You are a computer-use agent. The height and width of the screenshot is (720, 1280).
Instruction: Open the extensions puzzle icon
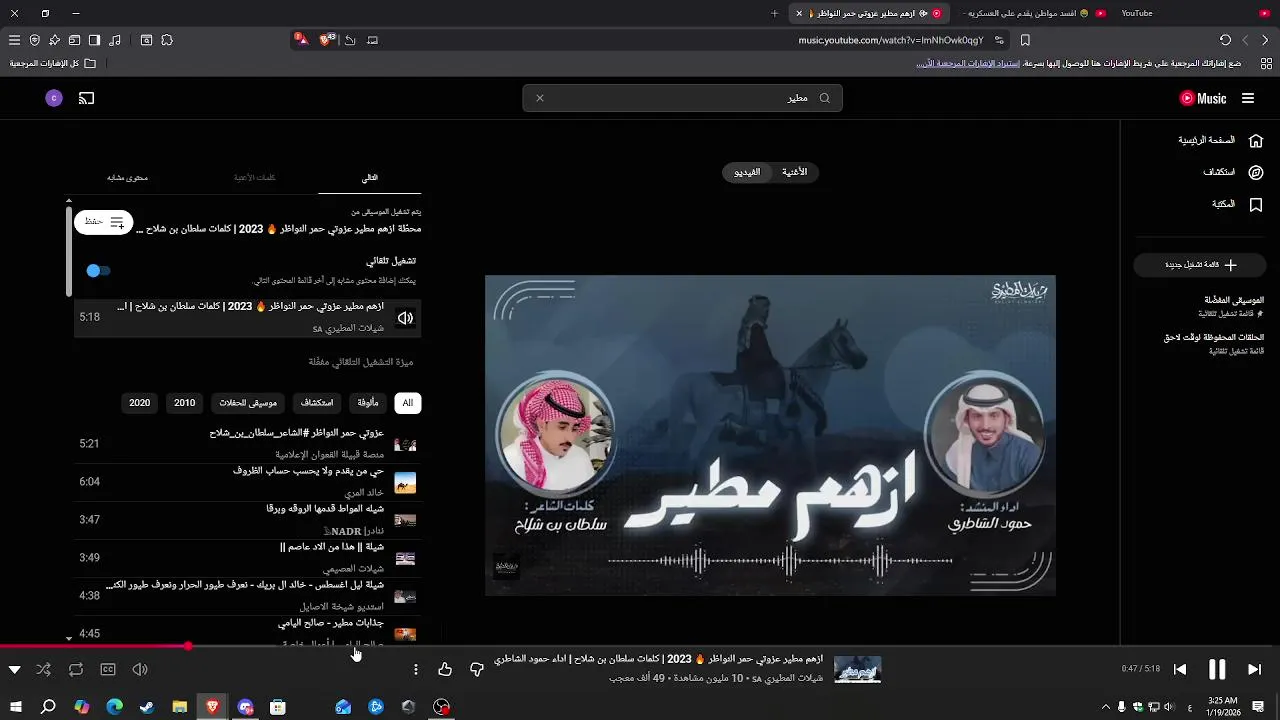tap(167, 40)
